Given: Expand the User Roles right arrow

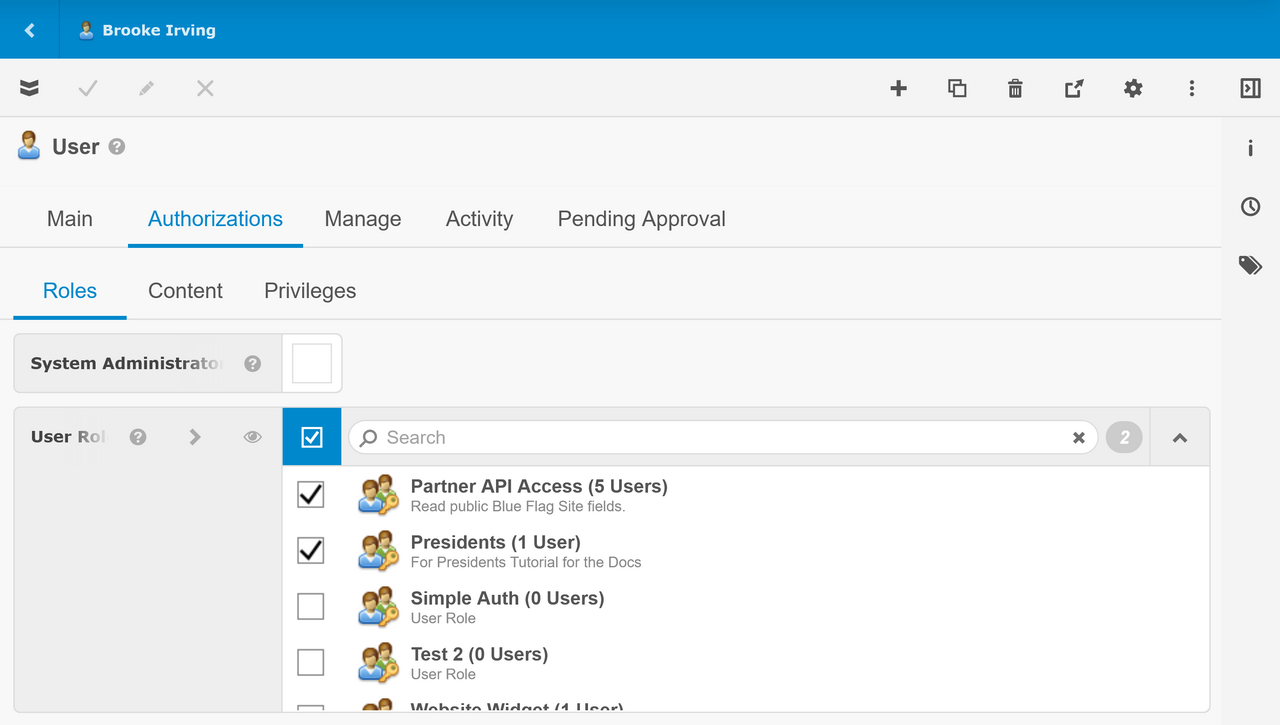Looking at the screenshot, I should (195, 437).
